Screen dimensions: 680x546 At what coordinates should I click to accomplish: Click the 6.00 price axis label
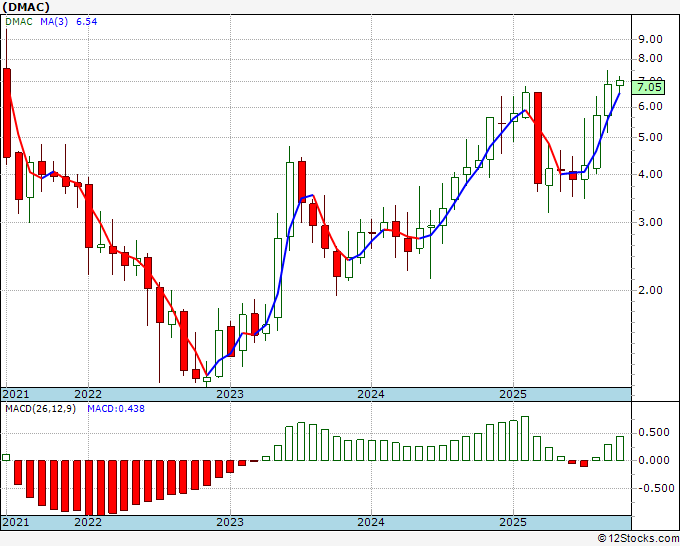(651, 107)
